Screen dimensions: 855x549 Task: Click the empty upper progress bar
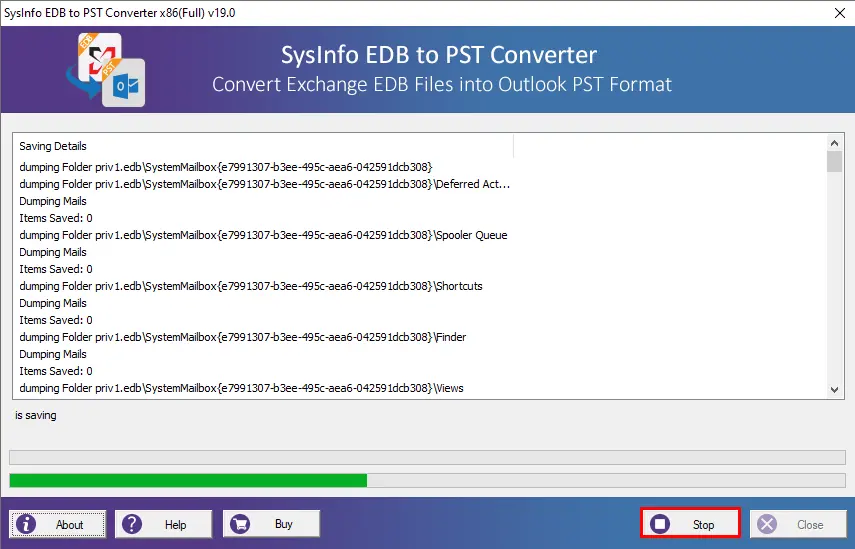pyautogui.click(x=428, y=457)
